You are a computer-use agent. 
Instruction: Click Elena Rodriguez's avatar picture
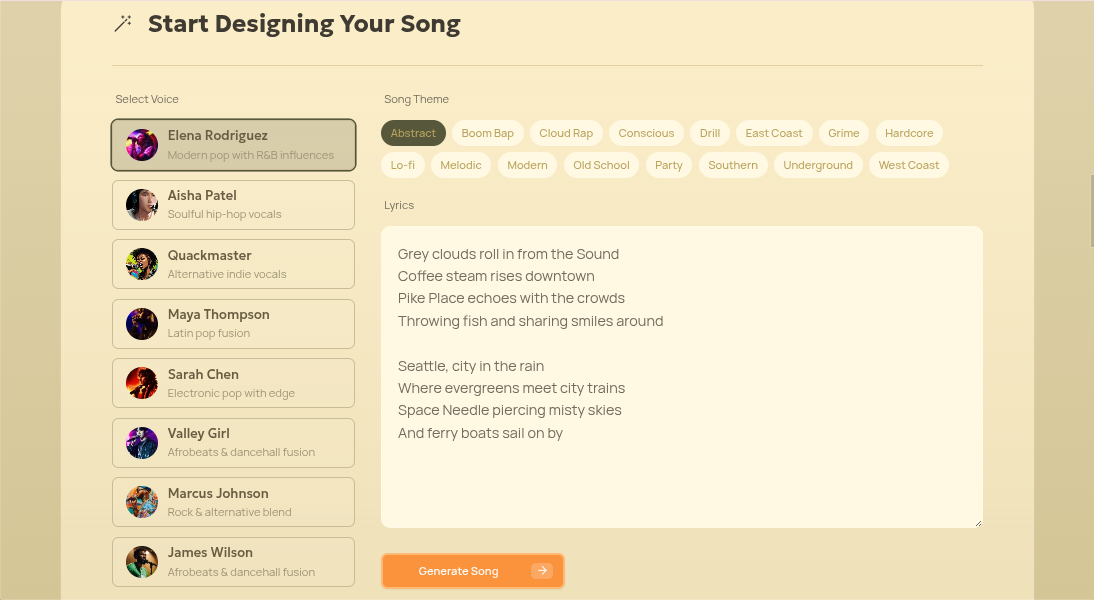coord(141,144)
